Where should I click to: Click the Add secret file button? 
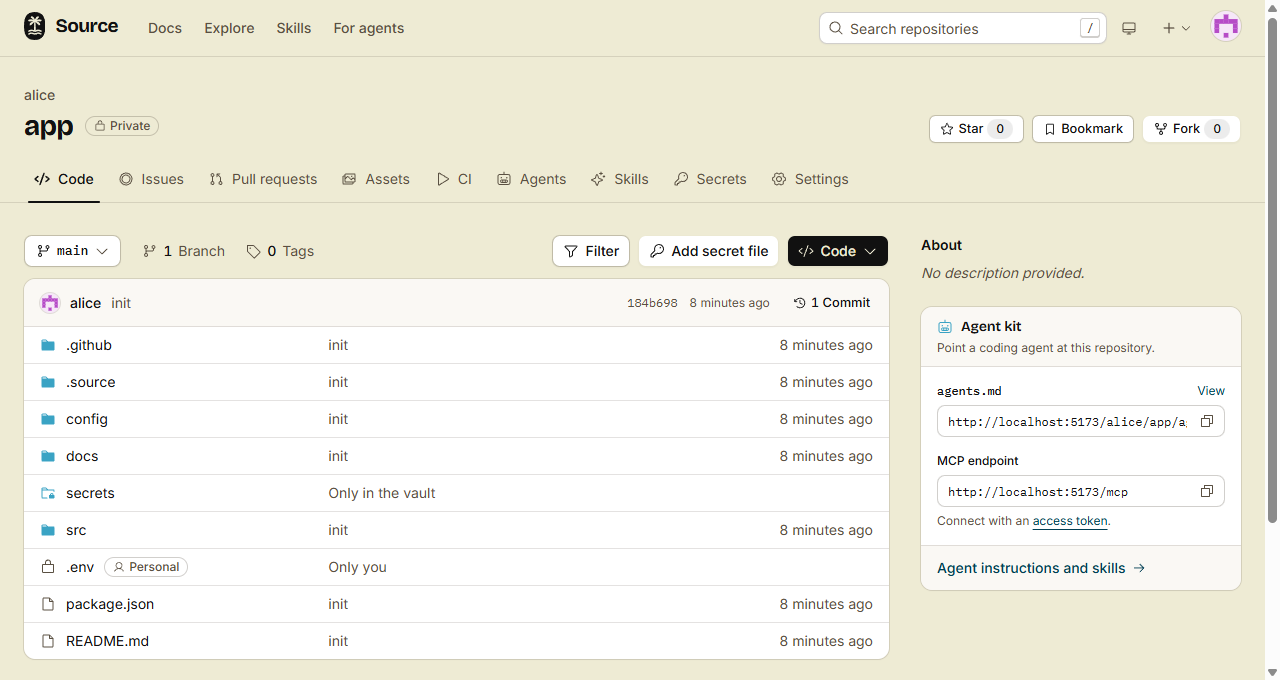pos(709,251)
